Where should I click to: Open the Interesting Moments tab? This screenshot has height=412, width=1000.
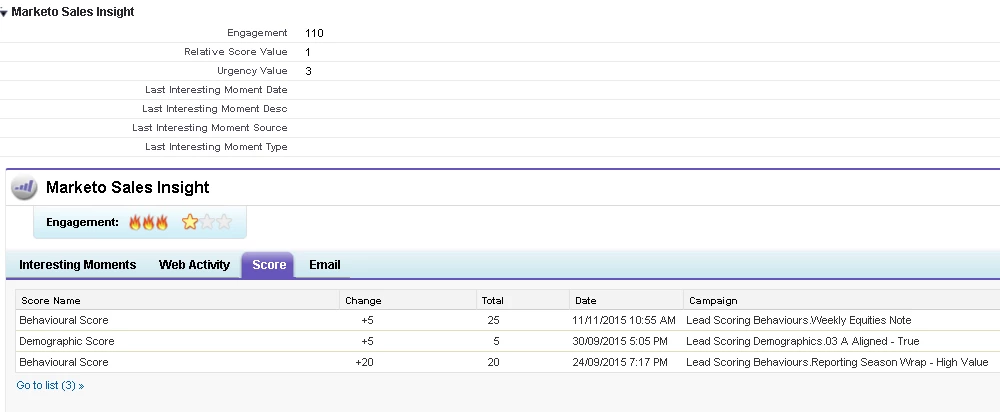coord(78,265)
